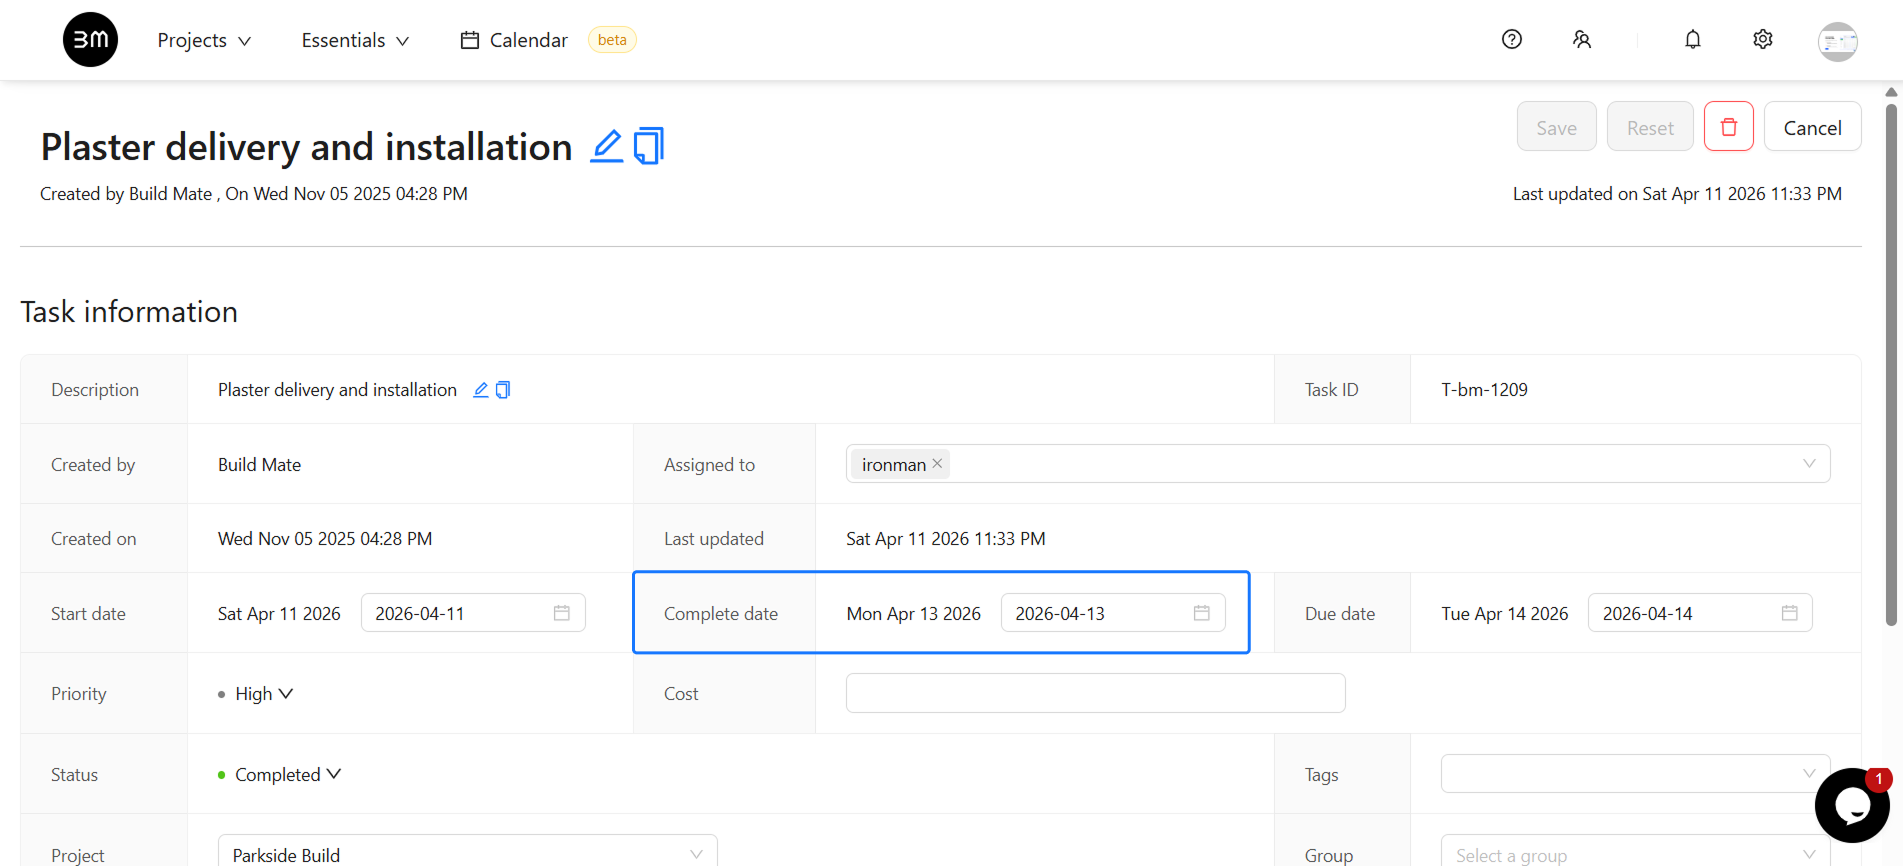Open the user profile avatar
Image resolution: width=1903 pixels, height=866 pixels.
click(1837, 41)
